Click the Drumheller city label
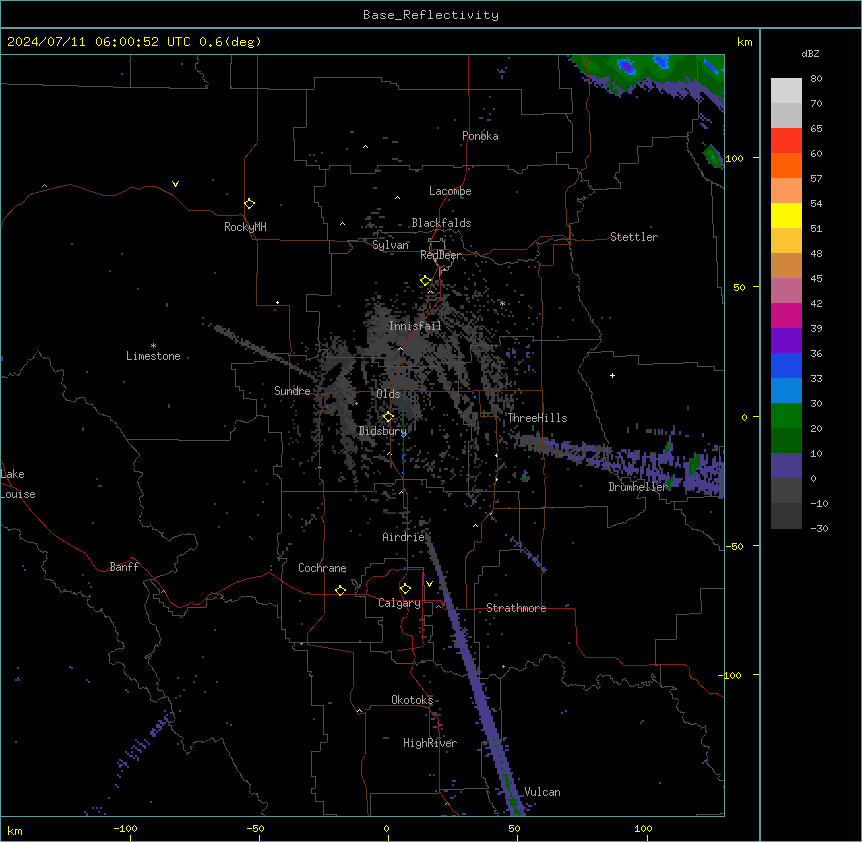This screenshot has height=842, width=862. tap(638, 487)
